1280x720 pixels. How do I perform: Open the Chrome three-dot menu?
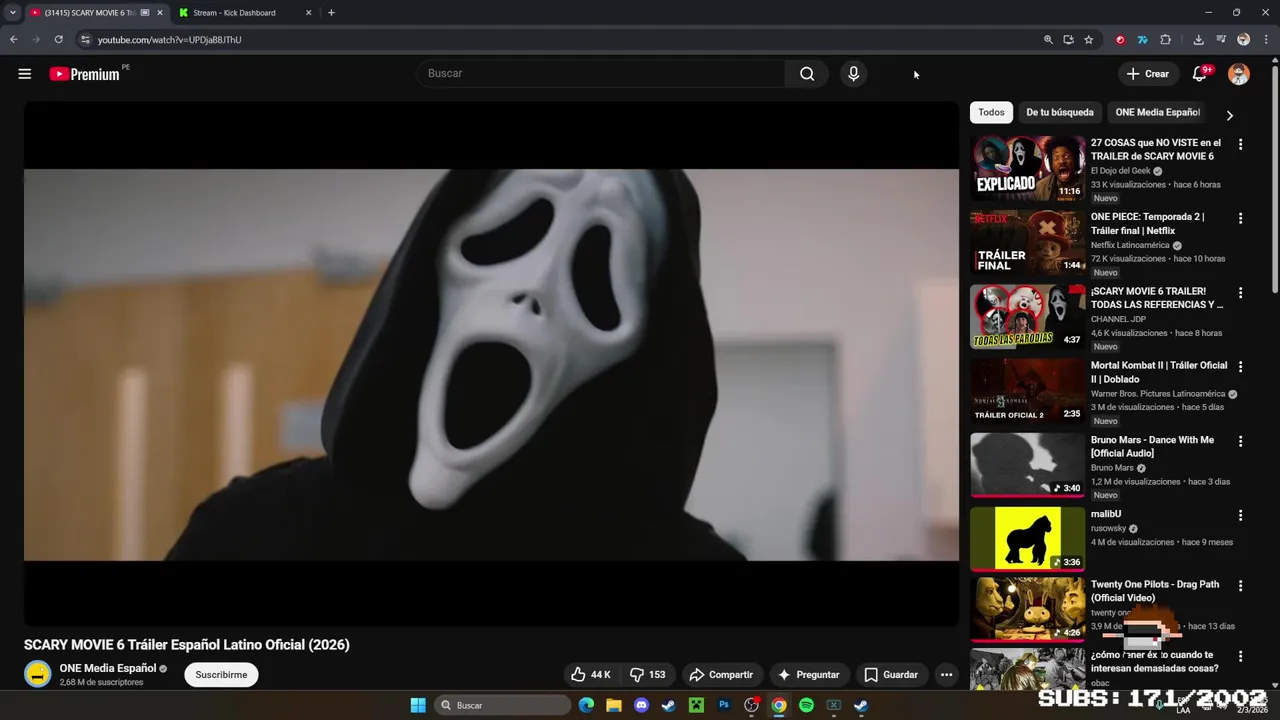1266,40
